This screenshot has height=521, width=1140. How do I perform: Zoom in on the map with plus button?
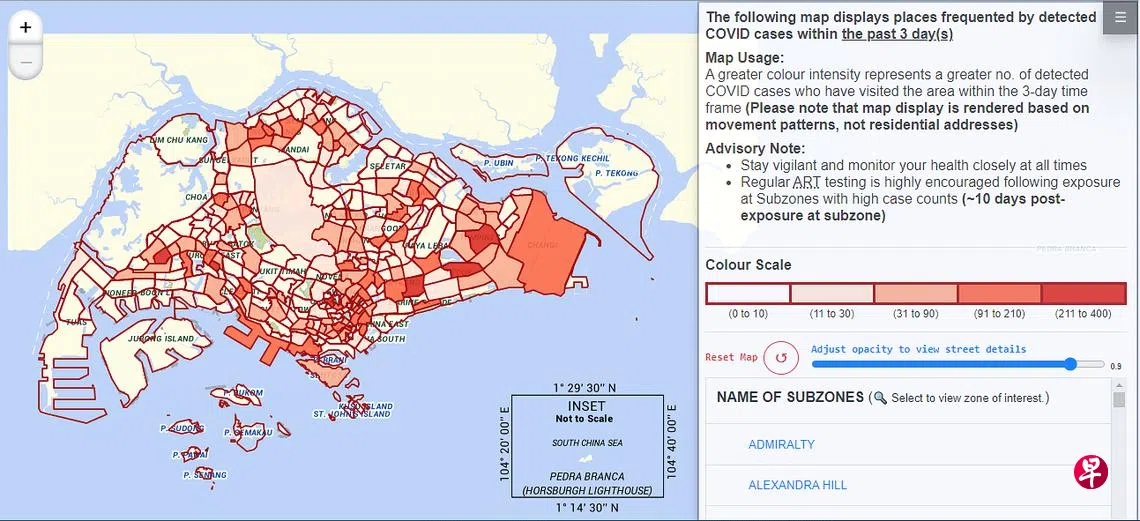[x=25, y=27]
